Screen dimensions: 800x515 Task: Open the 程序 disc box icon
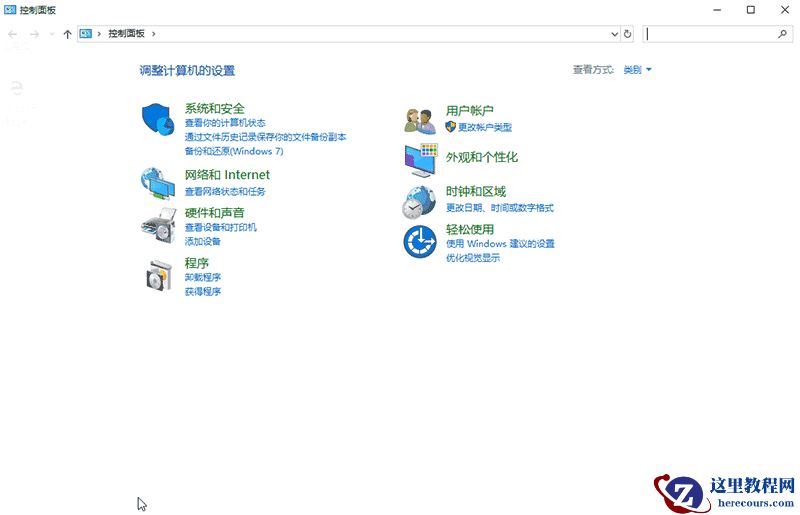point(159,276)
